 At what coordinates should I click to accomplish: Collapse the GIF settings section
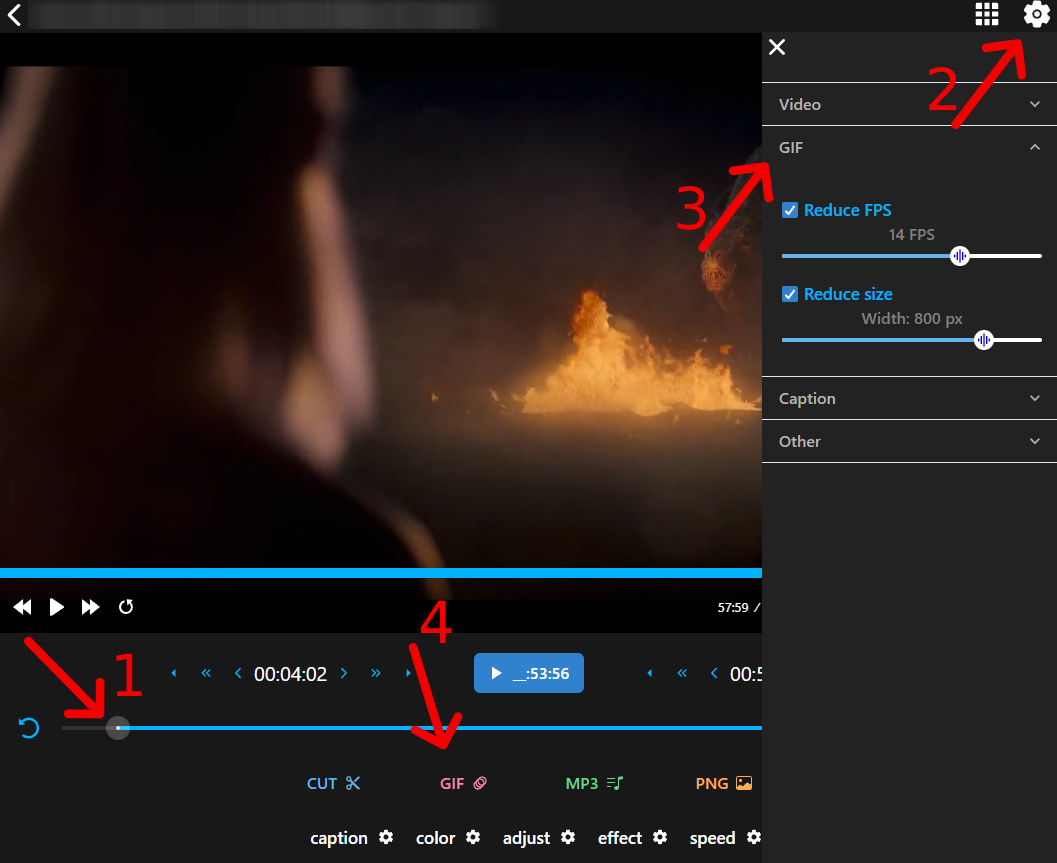coord(909,148)
